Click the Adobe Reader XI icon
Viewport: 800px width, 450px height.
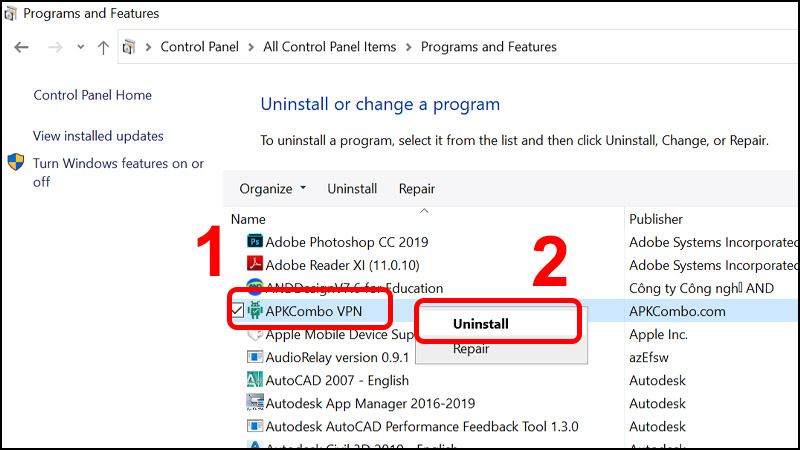pos(255,264)
